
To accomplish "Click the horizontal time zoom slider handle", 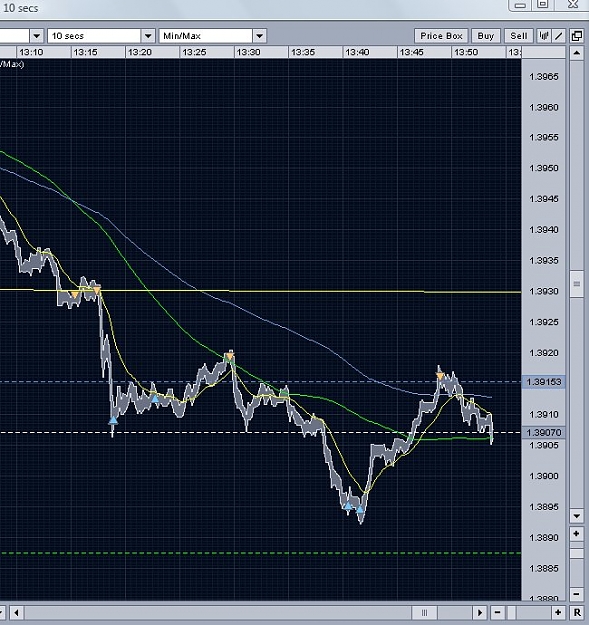I will [x=511, y=612].
